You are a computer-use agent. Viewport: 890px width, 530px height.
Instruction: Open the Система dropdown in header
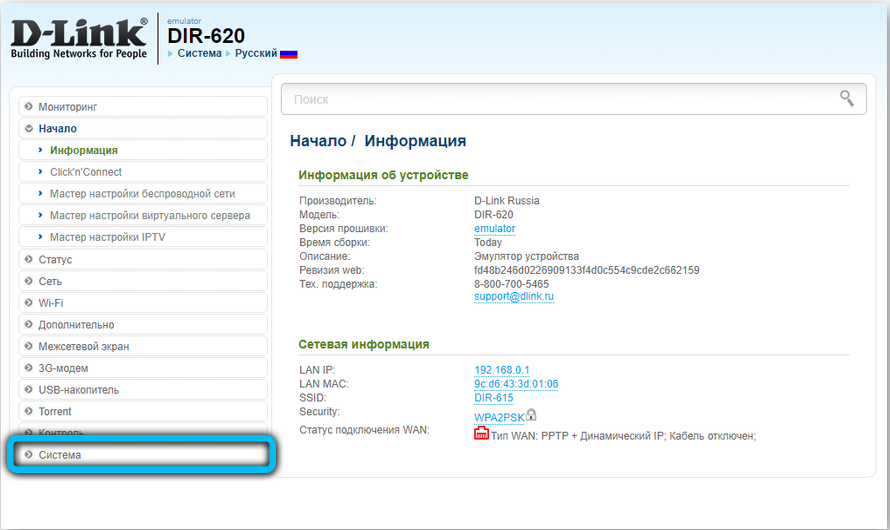199,53
